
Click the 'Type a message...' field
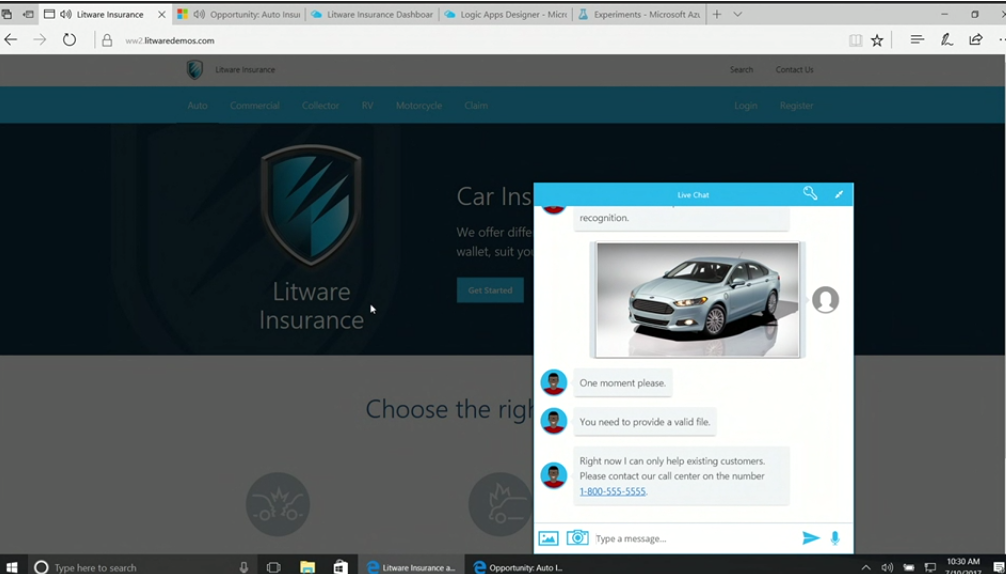point(696,538)
